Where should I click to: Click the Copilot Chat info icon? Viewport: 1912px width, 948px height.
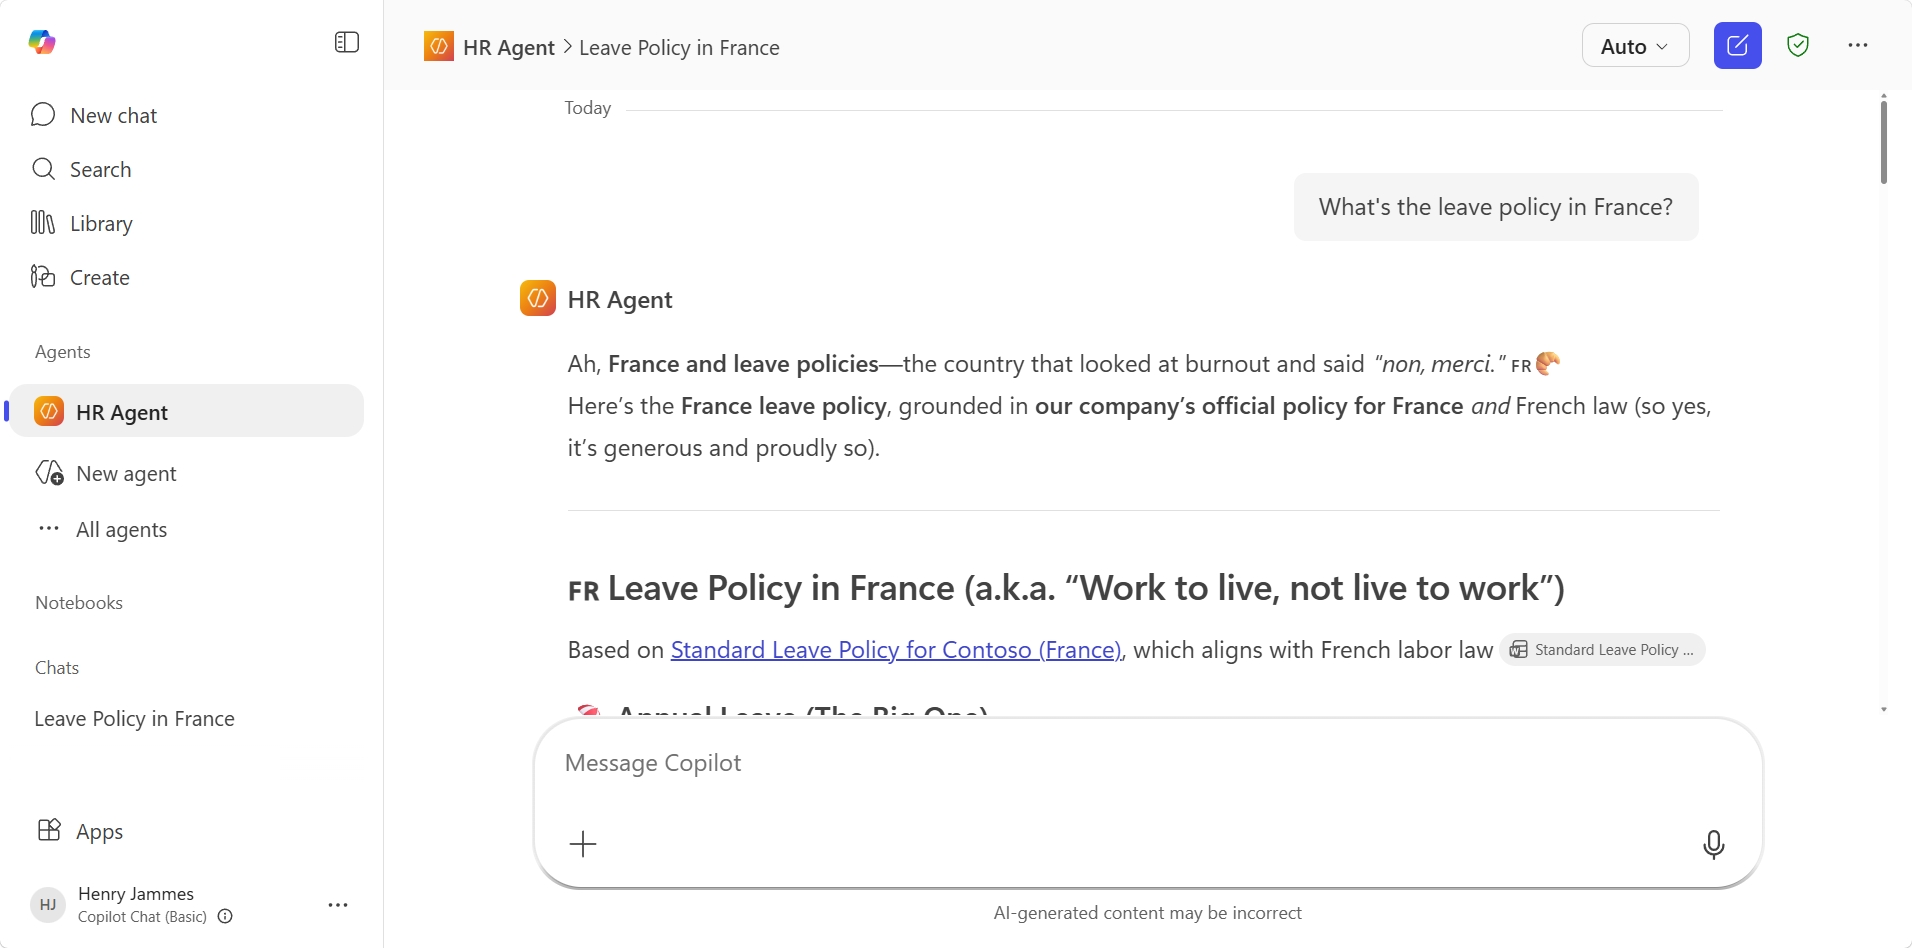pos(226,917)
